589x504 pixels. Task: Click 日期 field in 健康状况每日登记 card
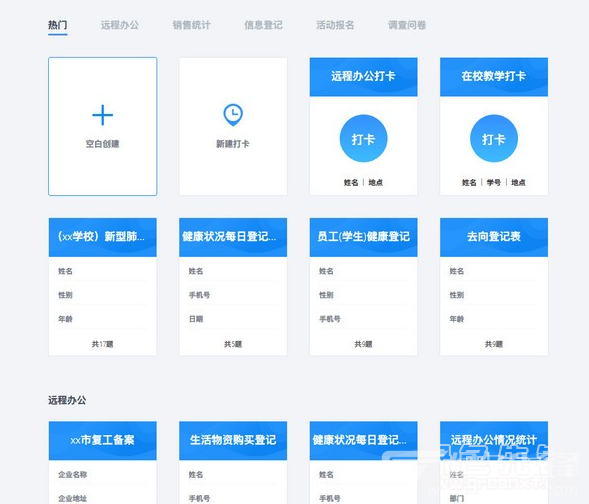click(x=196, y=319)
